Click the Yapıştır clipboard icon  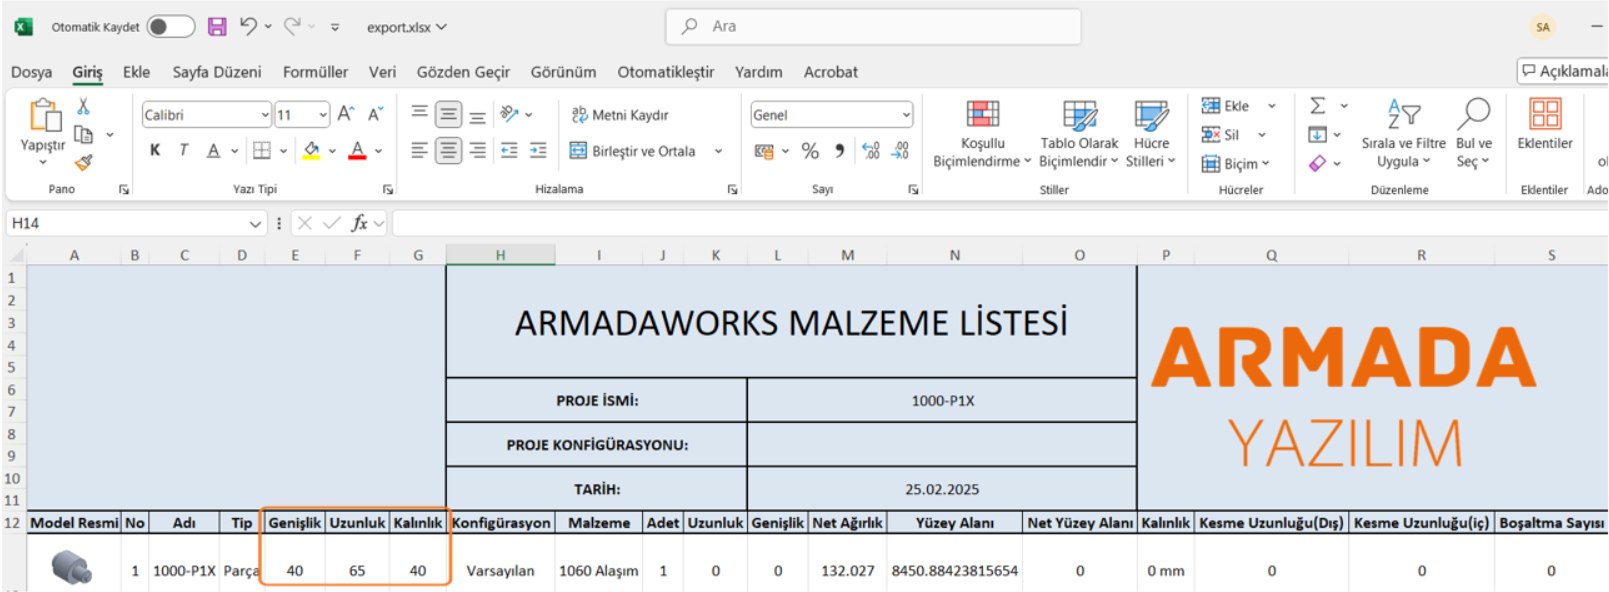[x=44, y=115]
